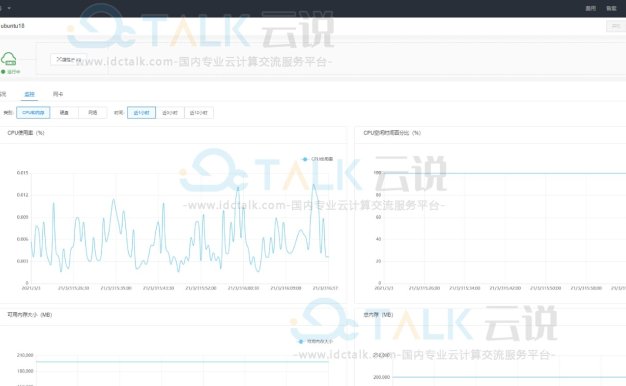Click the 0.015 label on the CPU usage axis

tap(22, 173)
